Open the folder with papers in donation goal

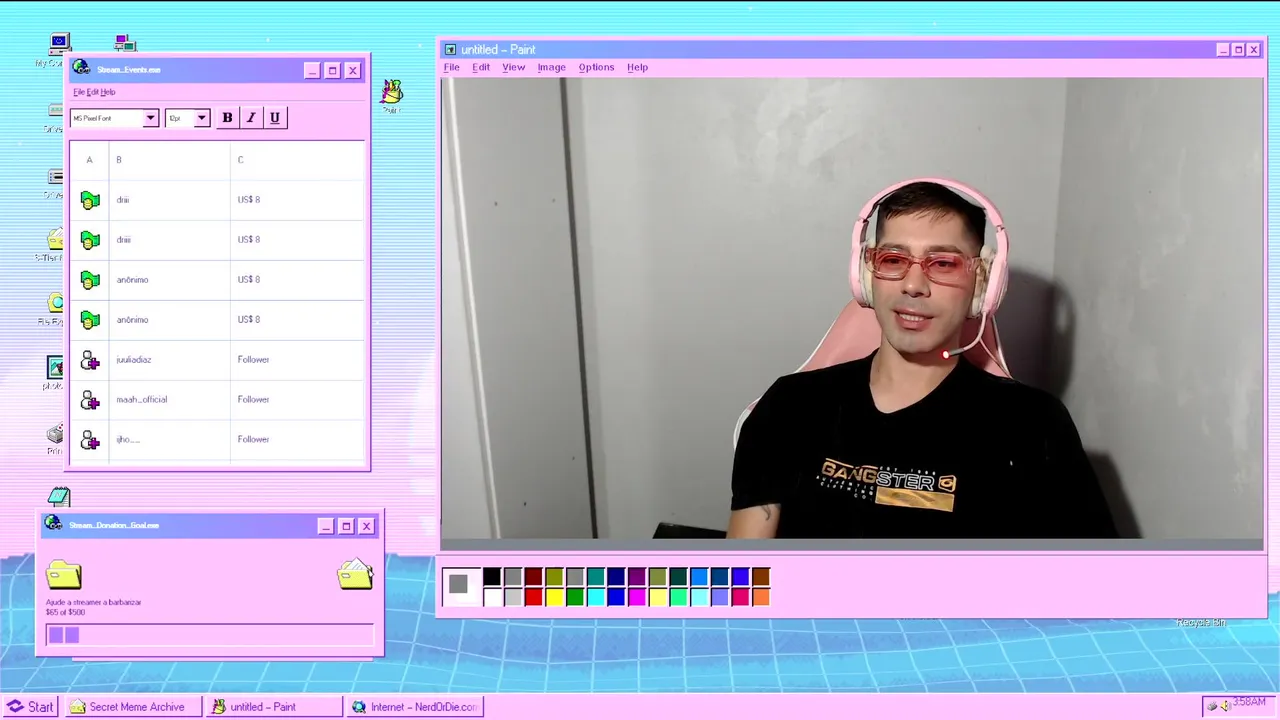[x=355, y=573]
